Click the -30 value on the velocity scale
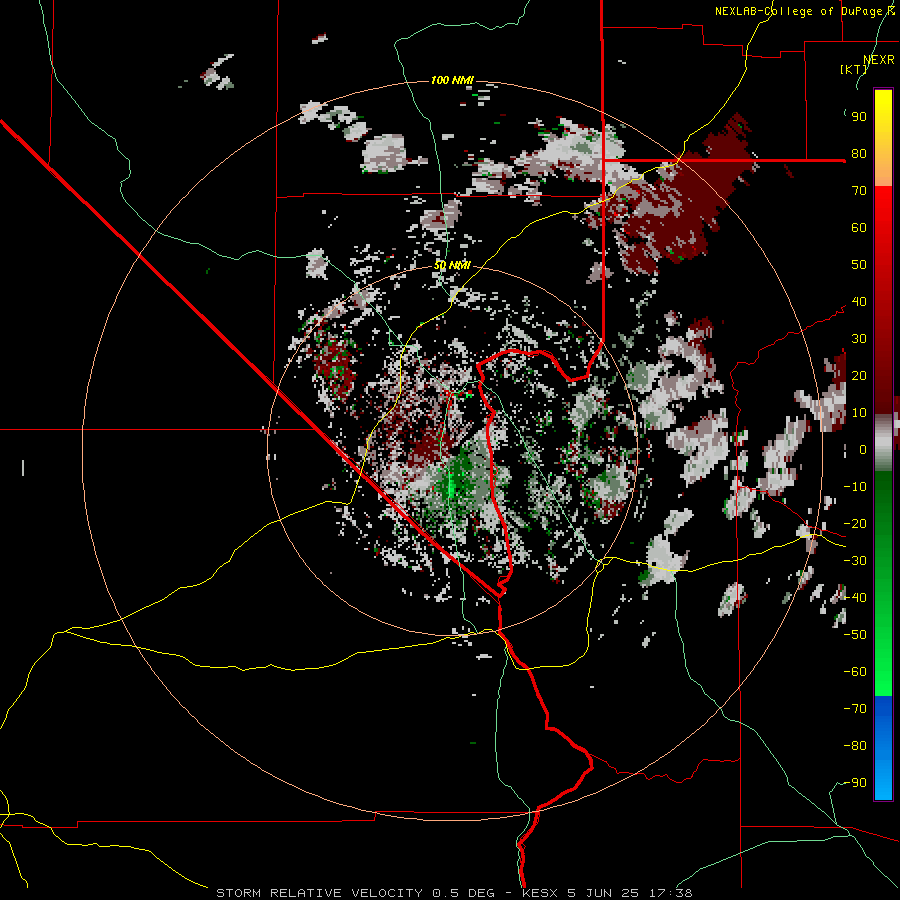This screenshot has height=900, width=900. 855,561
